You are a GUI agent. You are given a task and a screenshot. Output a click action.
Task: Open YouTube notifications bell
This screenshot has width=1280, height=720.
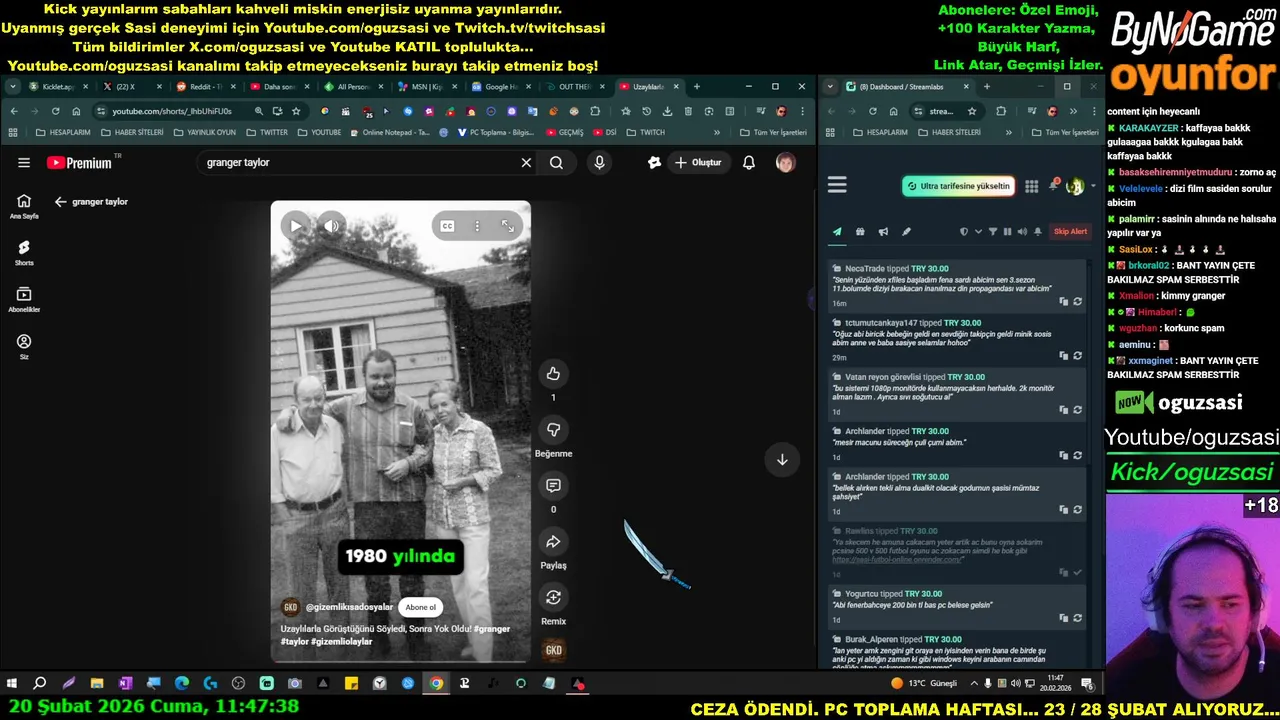748,162
